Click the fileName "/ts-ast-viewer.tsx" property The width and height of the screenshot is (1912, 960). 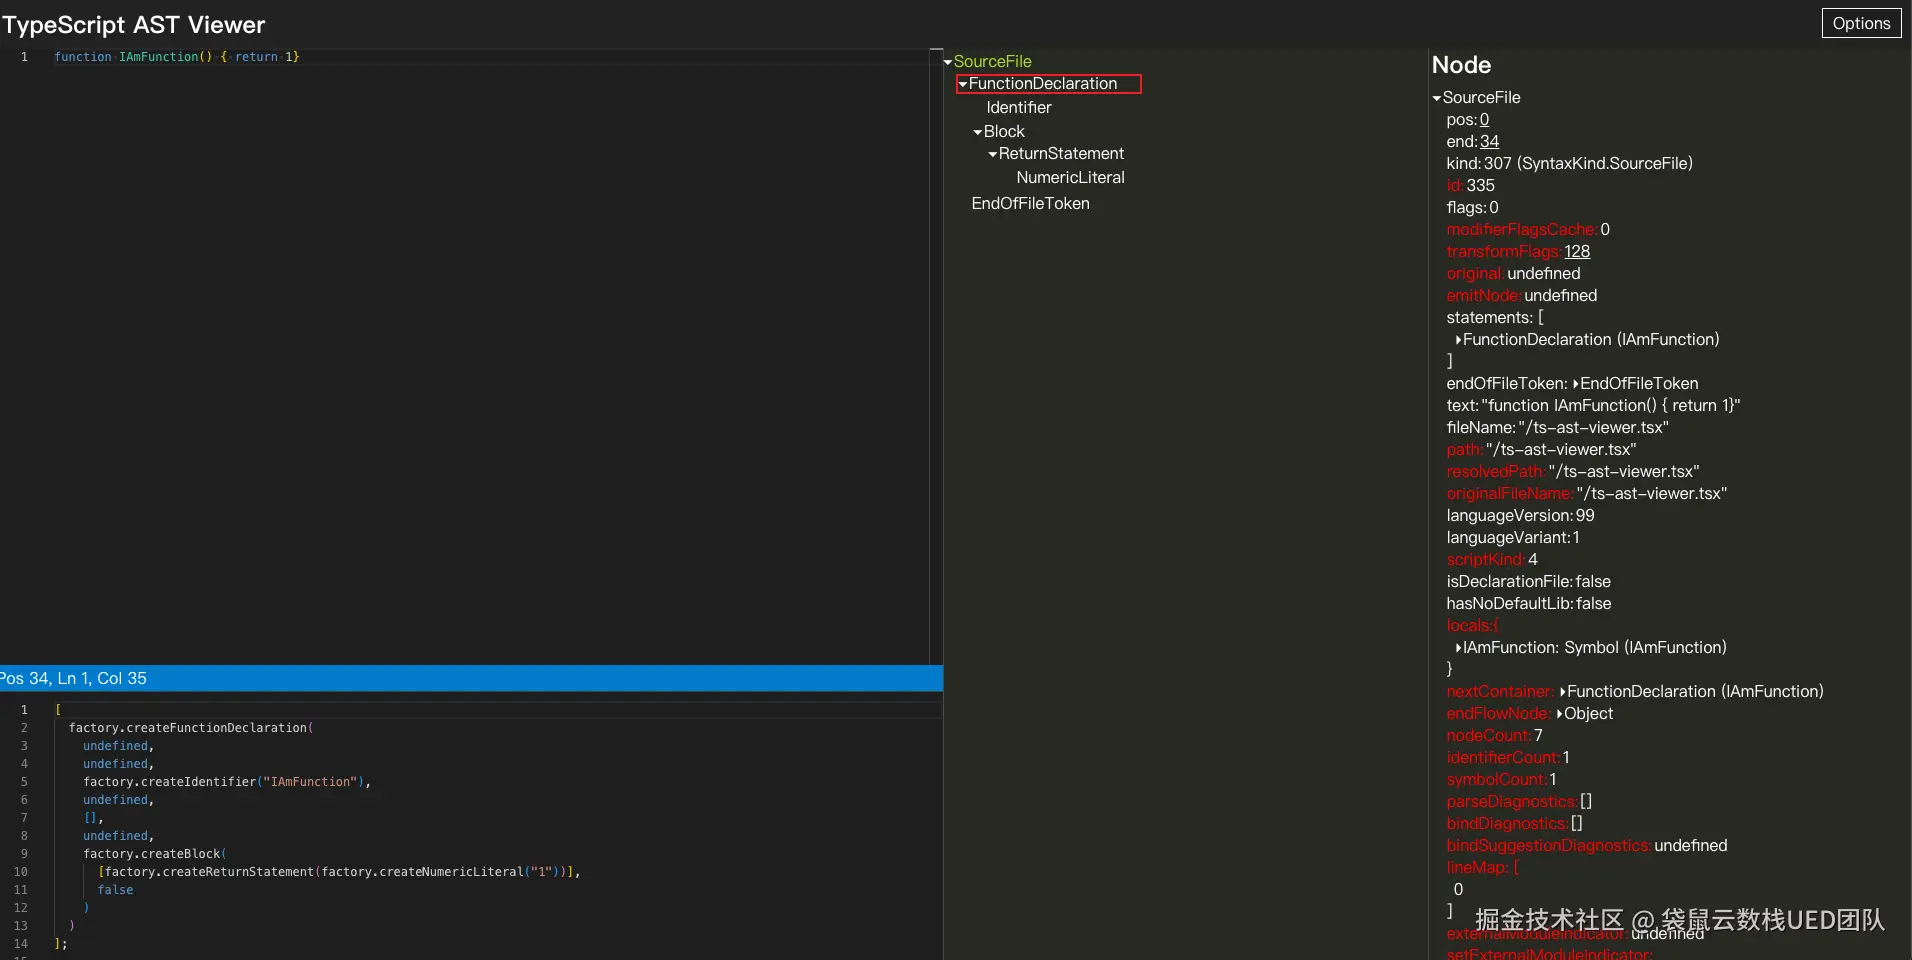[x=1557, y=428]
